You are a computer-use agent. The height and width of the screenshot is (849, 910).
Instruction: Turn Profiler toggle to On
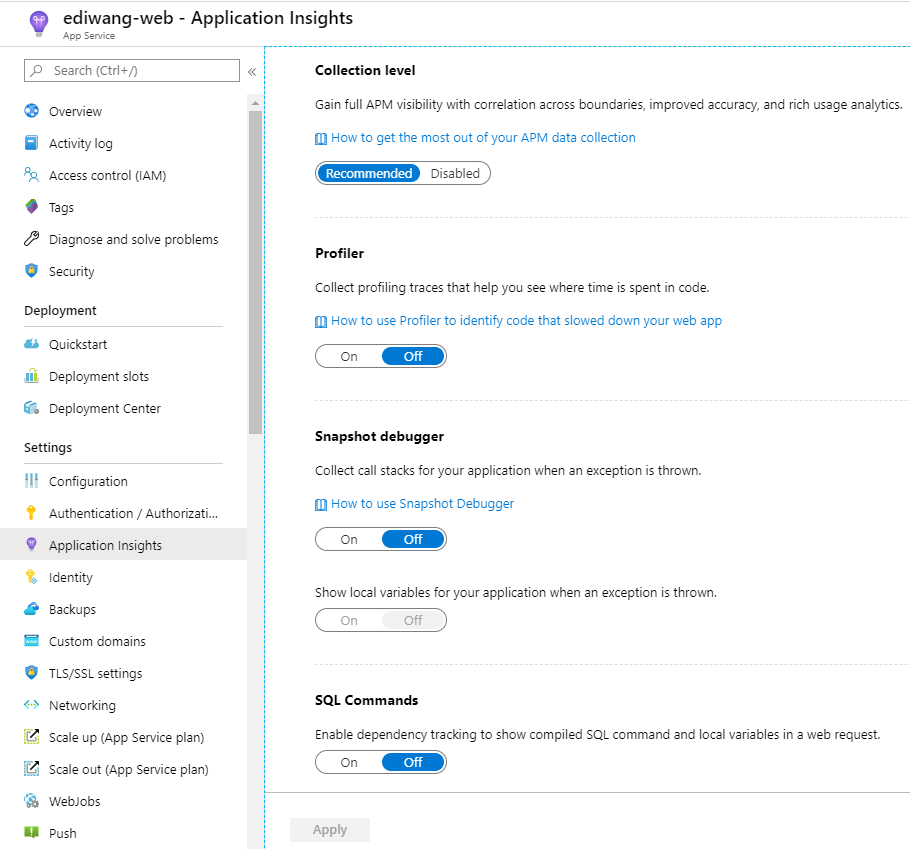pyautogui.click(x=349, y=356)
